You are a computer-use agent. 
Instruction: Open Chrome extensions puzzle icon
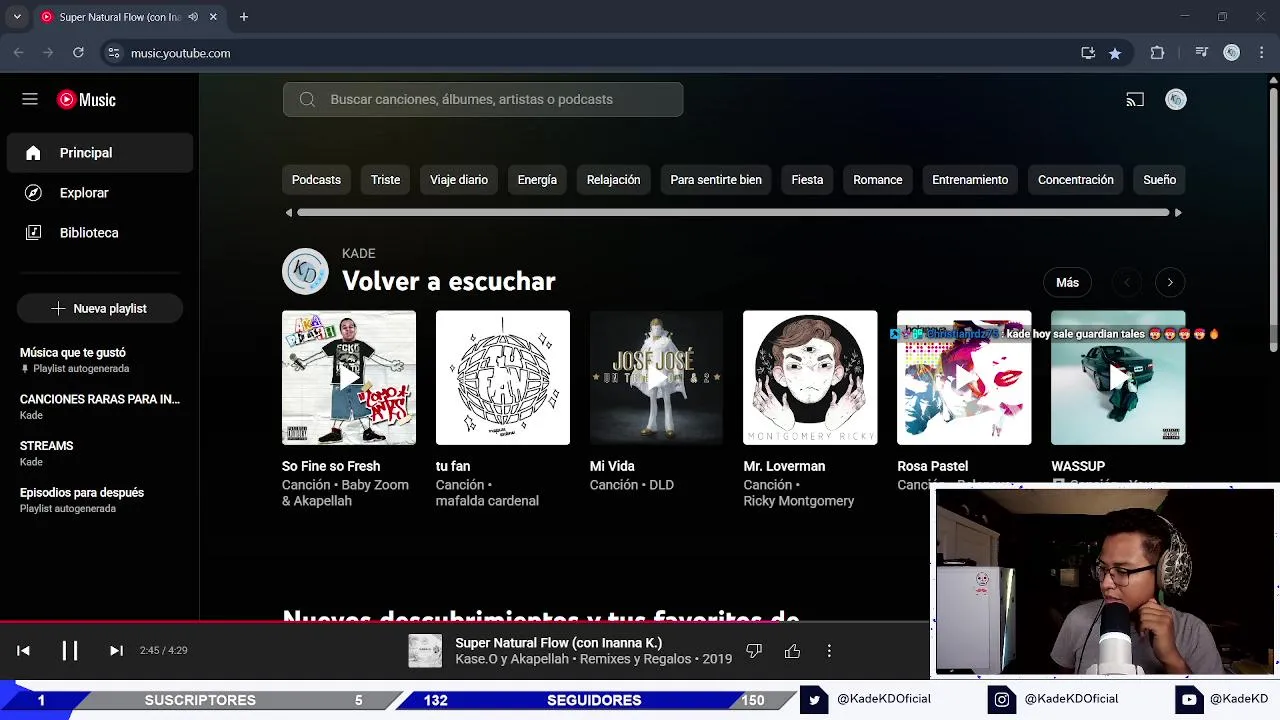(1157, 53)
